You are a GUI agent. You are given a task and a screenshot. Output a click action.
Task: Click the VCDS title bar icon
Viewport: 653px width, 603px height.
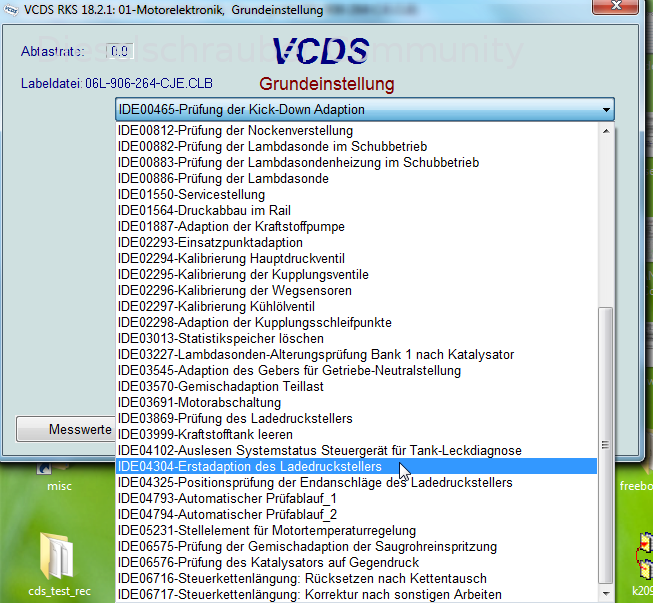click(x=11, y=10)
